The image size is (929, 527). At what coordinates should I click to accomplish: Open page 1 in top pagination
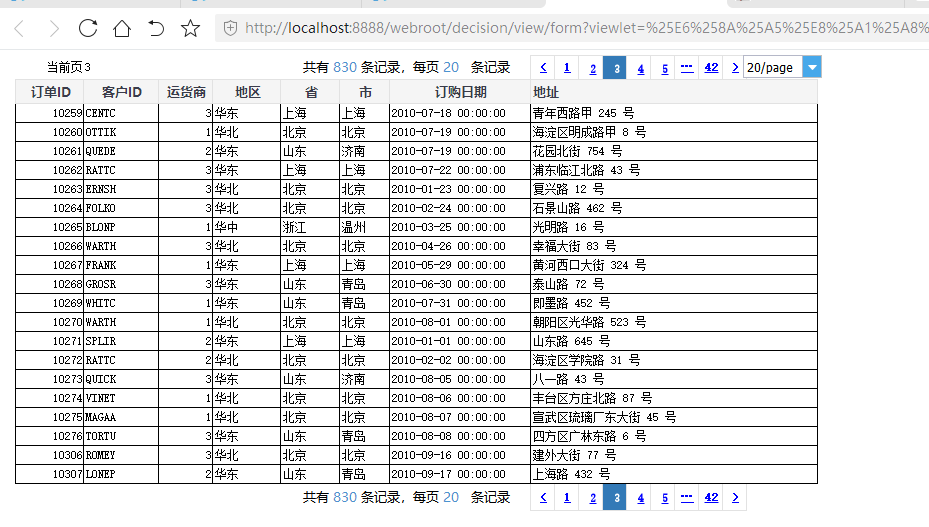tap(567, 68)
